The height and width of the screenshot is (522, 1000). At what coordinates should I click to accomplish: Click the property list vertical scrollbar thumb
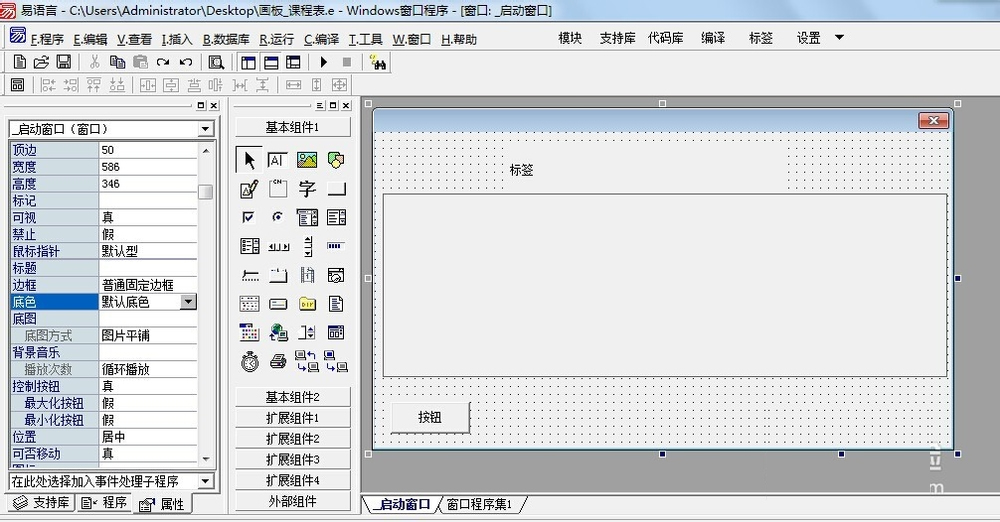pyautogui.click(x=205, y=192)
